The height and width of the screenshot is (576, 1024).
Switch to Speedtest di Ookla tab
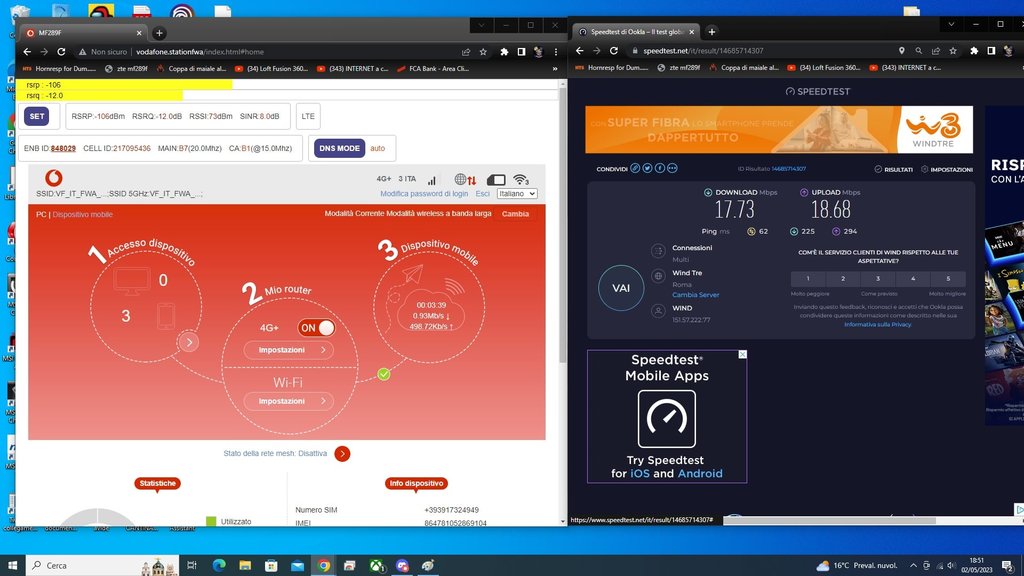tap(637, 31)
